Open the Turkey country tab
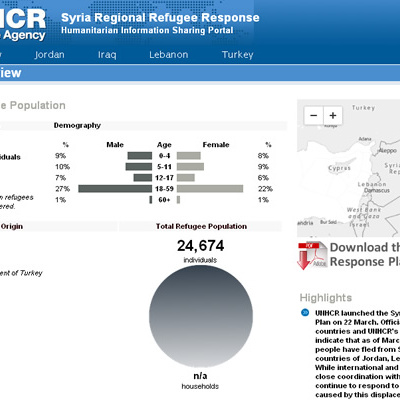The height and width of the screenshot is (400, 400). tap(238, 55)
